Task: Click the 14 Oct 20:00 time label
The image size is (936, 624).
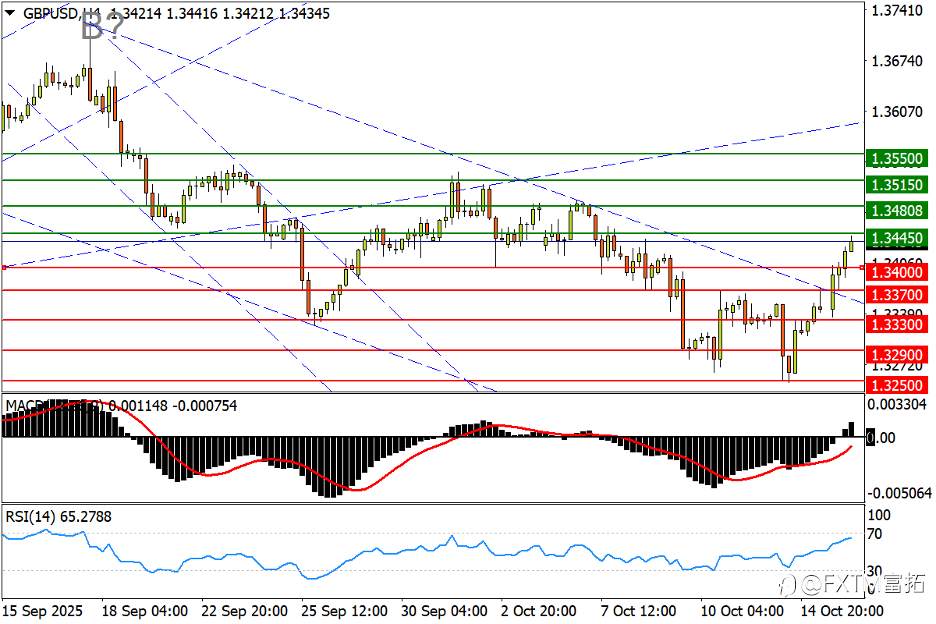Action: coord(842,611)
